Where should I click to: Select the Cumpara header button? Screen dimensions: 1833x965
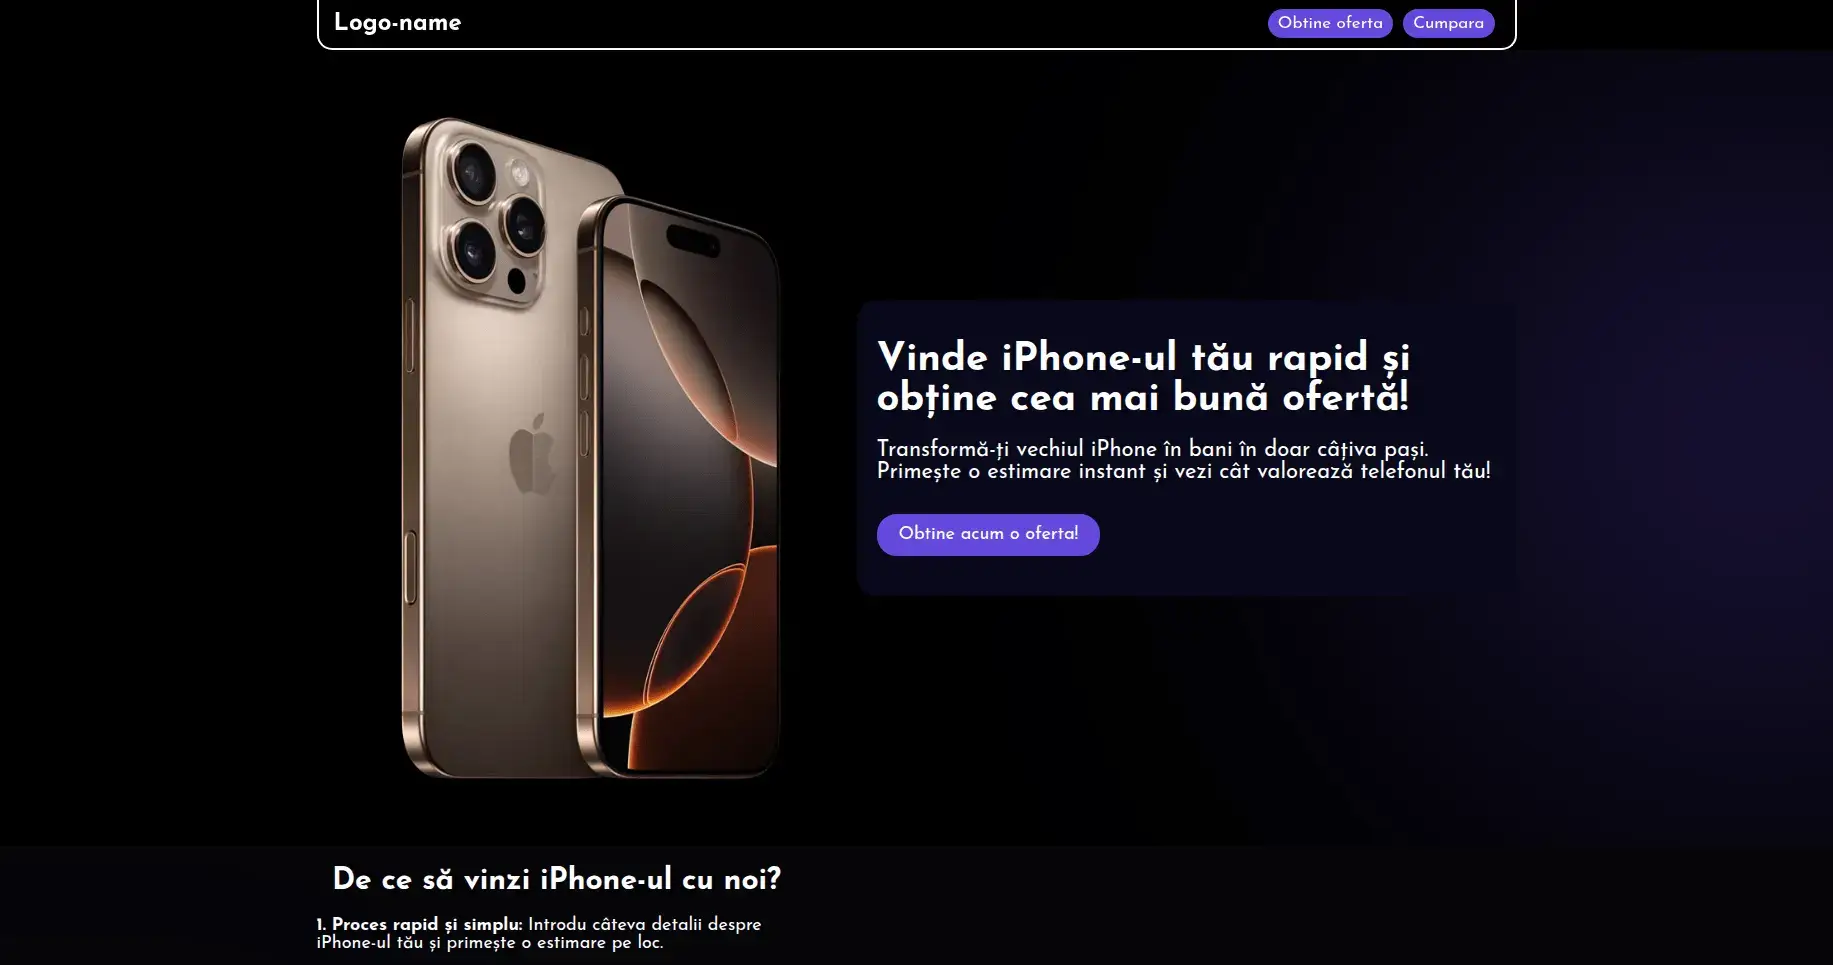coord(1448,23)
